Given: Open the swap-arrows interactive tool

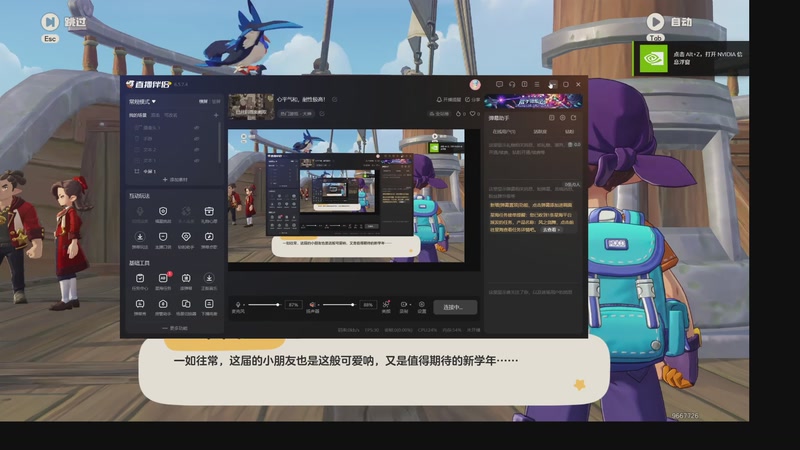Looking at the screenshot, I should coord(186,214).
